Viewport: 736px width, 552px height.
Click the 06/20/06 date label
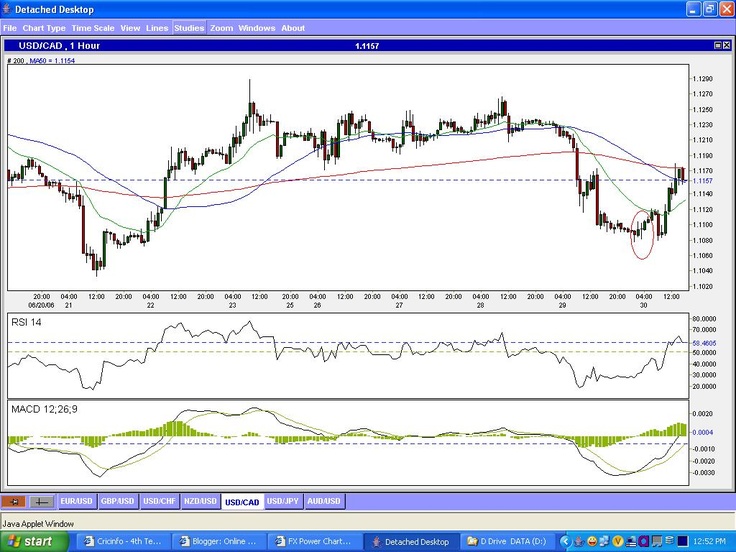[41, 305]
